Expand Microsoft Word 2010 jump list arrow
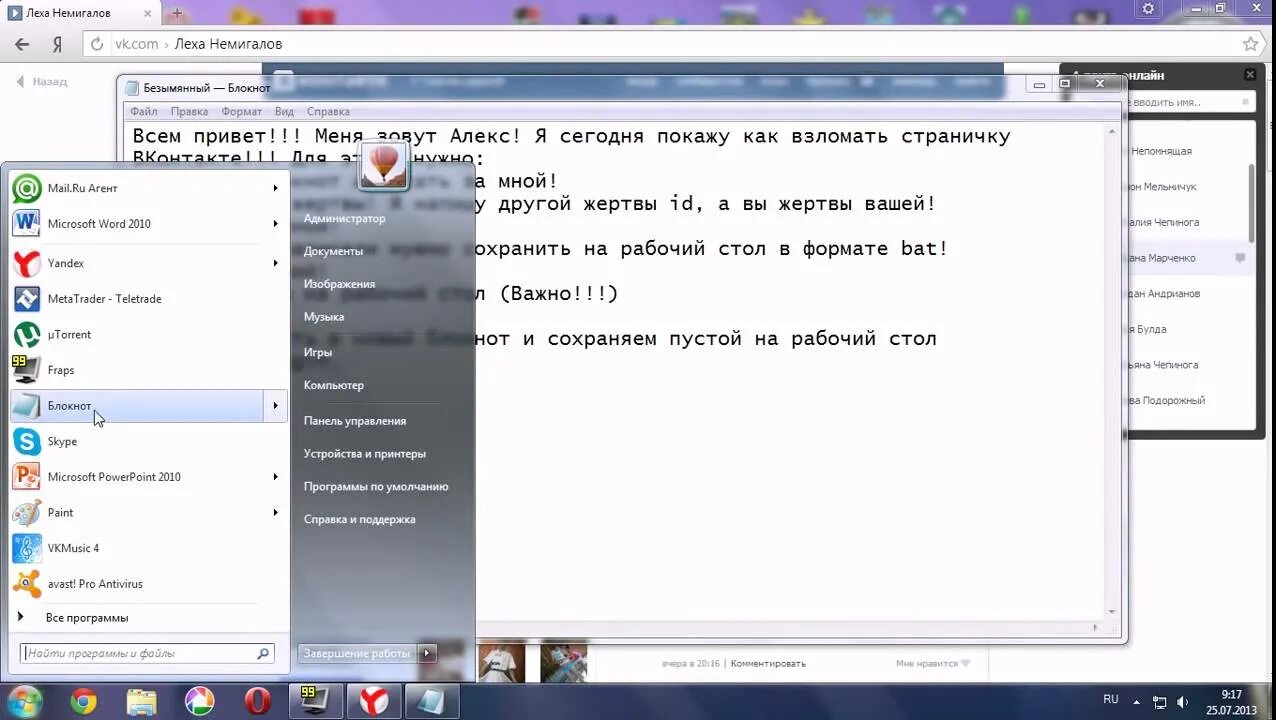 click(x=275, y=224)
